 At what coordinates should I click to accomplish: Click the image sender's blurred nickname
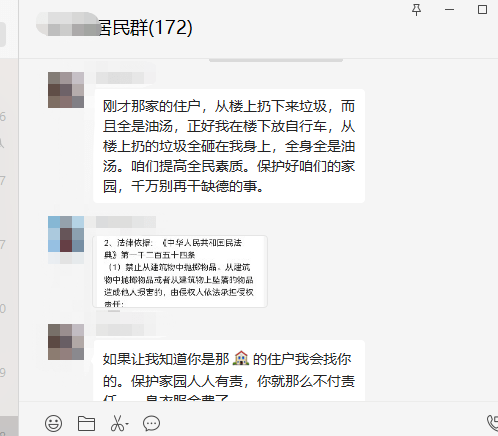pos(126,222)
